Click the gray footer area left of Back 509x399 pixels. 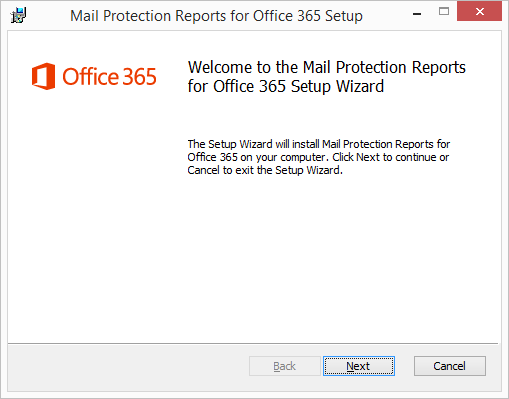tap(128, 367)
